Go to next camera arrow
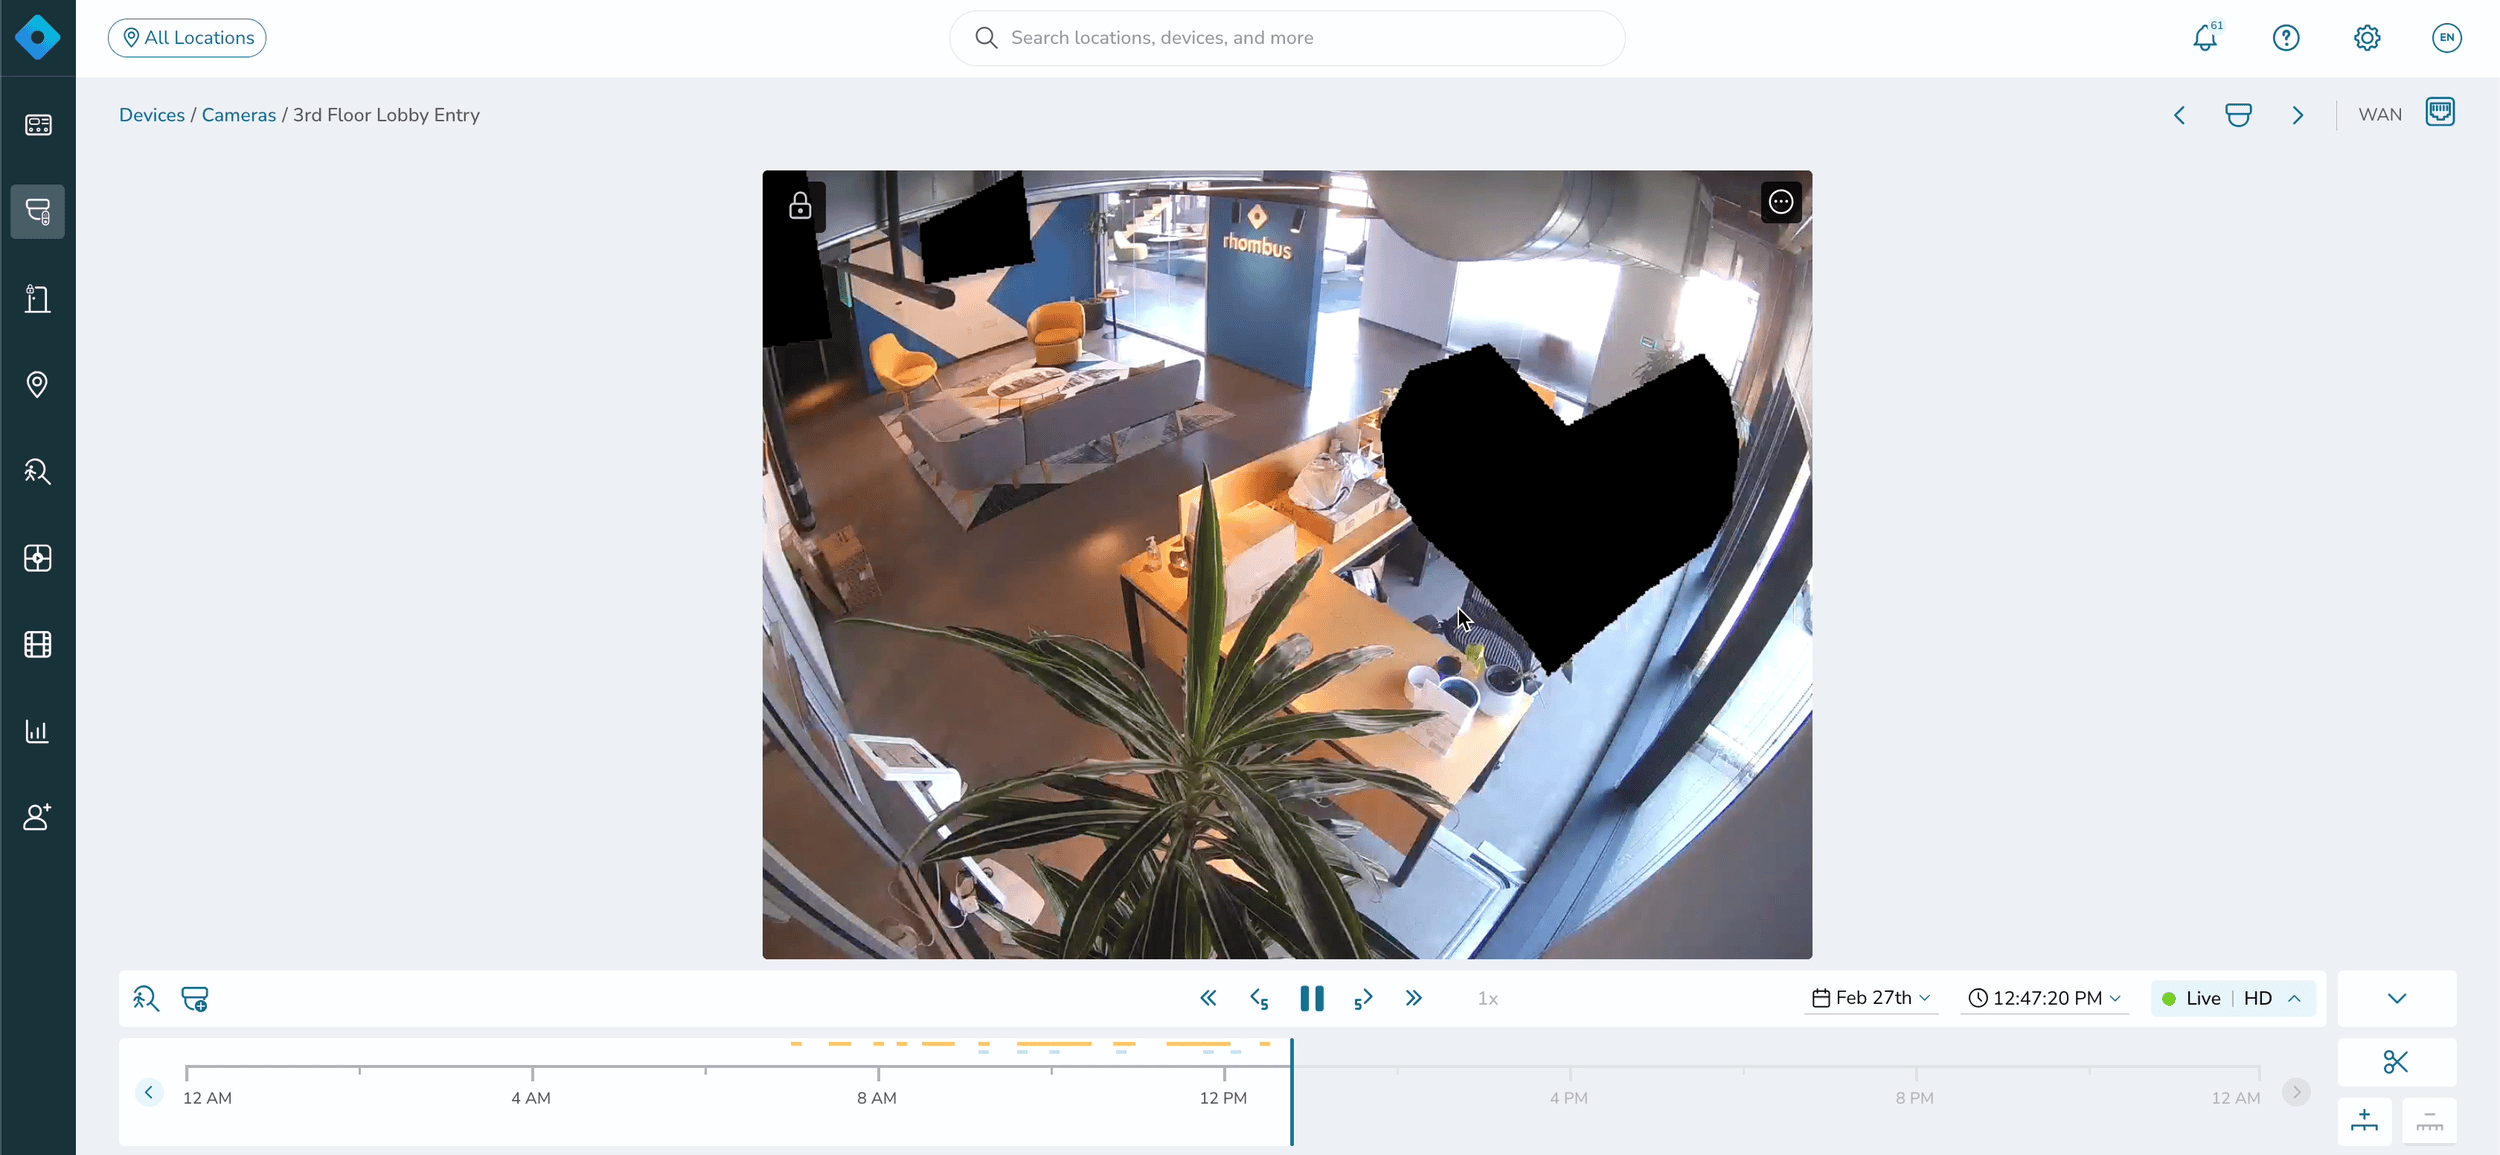Viewport: 2500px width, 1155px height. pyautogui.click(x=2298, y=115)
